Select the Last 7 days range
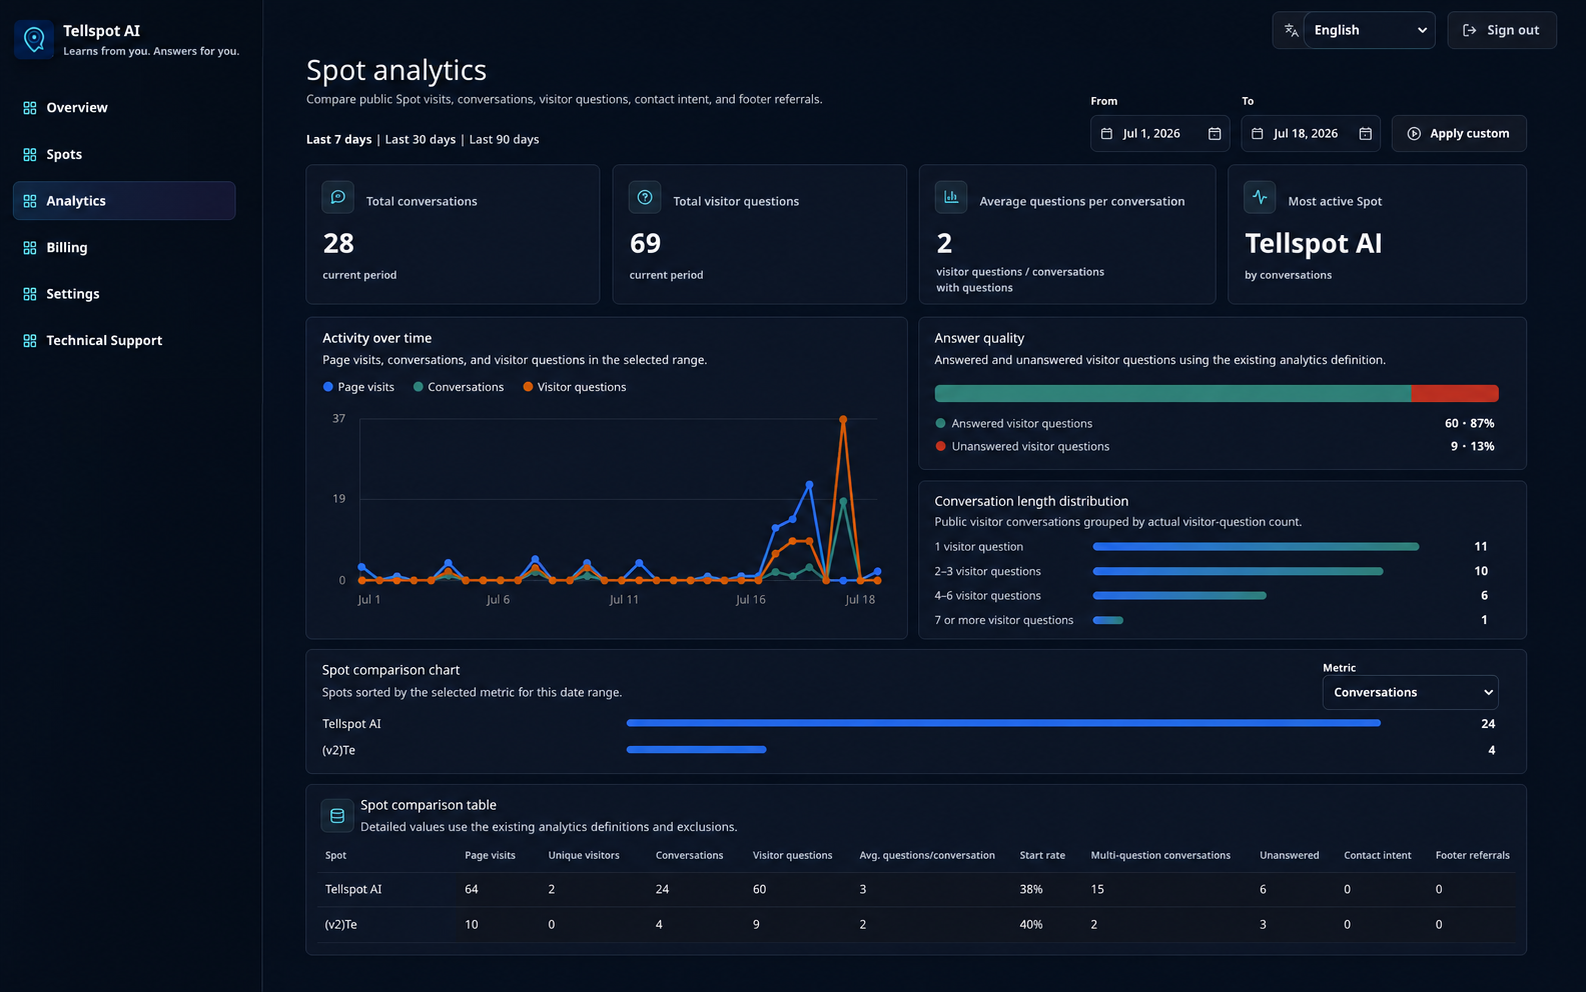1586x992 pixels. (x=339, y=140)
